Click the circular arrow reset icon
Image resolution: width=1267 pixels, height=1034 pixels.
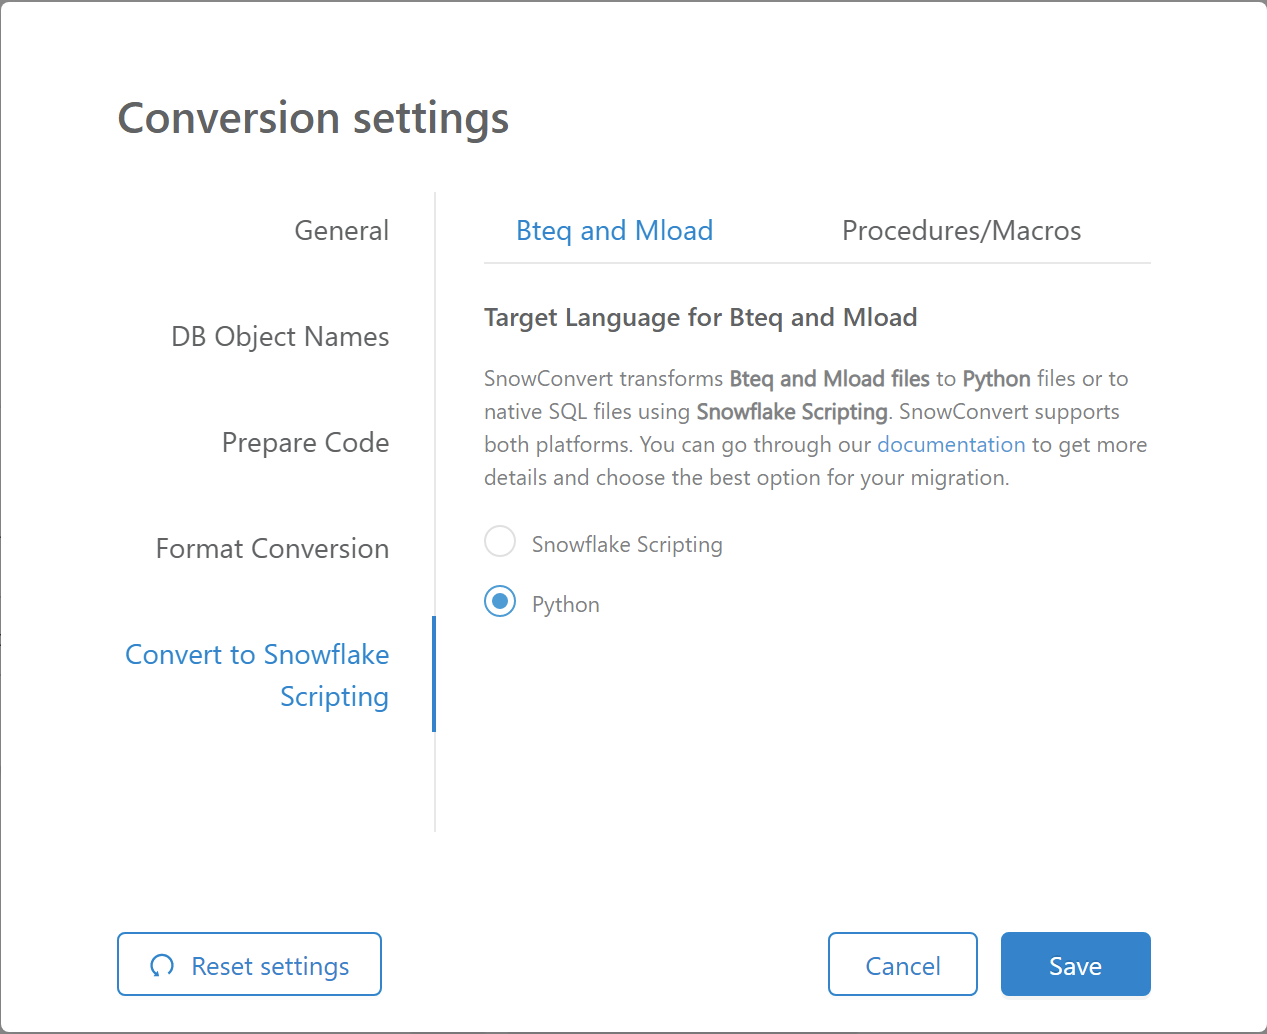pyautogui.click(x=162, y=965)
